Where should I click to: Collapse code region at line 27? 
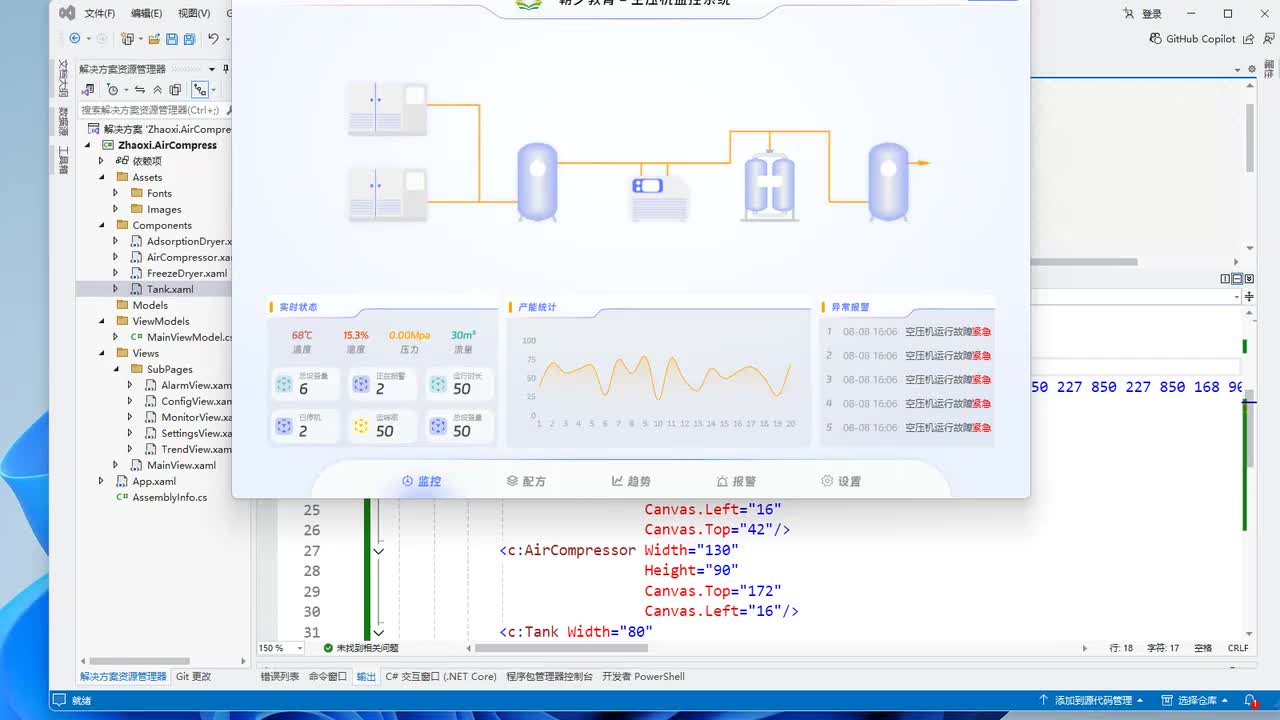379,551
